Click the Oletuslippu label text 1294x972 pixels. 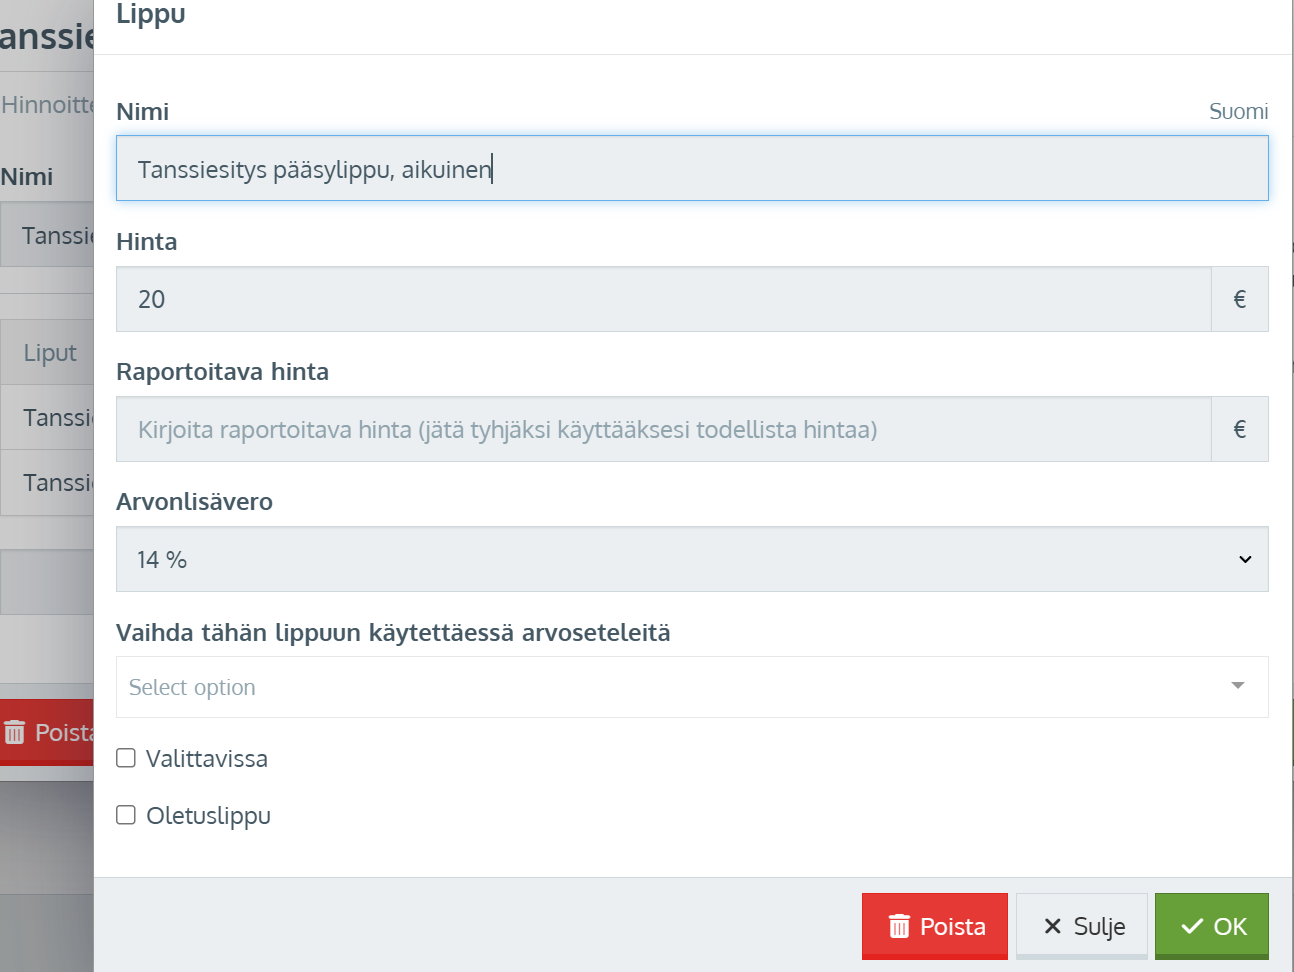pos(208,815)
